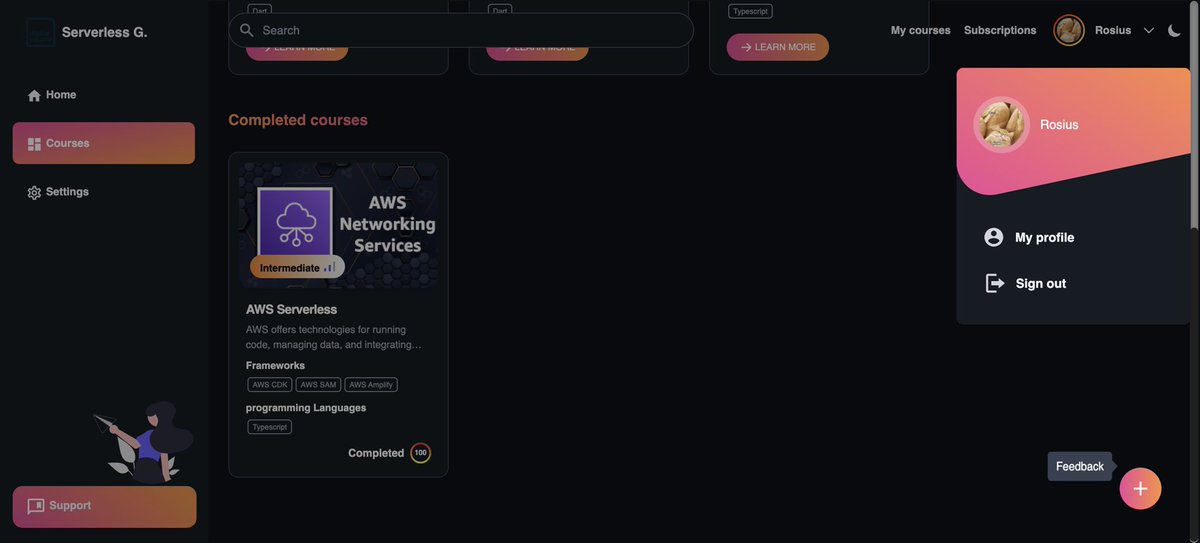
Task: Click the AWS Serverless course title
Action: click(291, 309)
